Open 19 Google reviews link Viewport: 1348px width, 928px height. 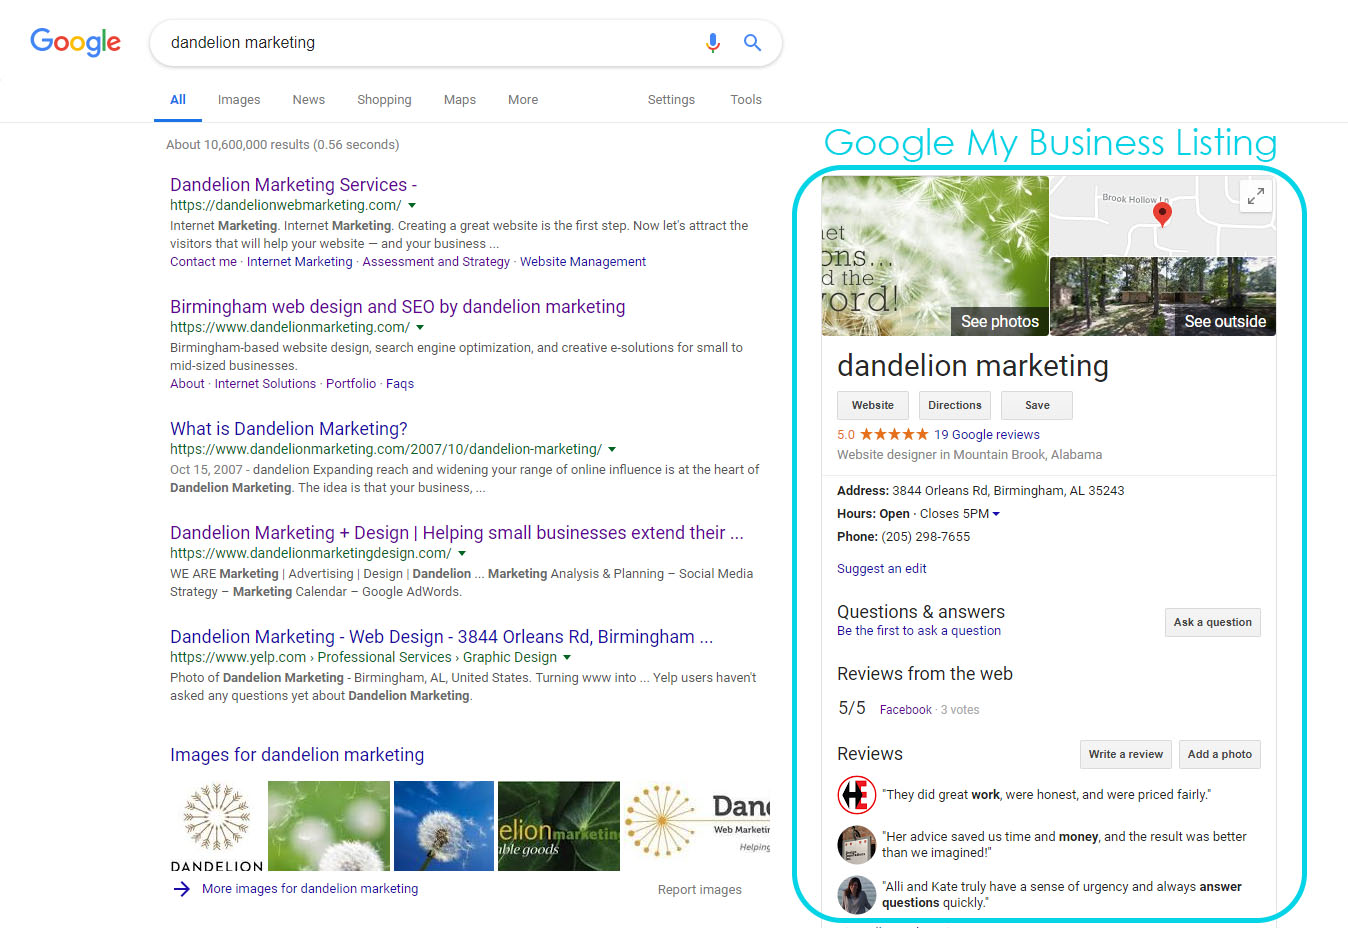(x=987, y=435)
